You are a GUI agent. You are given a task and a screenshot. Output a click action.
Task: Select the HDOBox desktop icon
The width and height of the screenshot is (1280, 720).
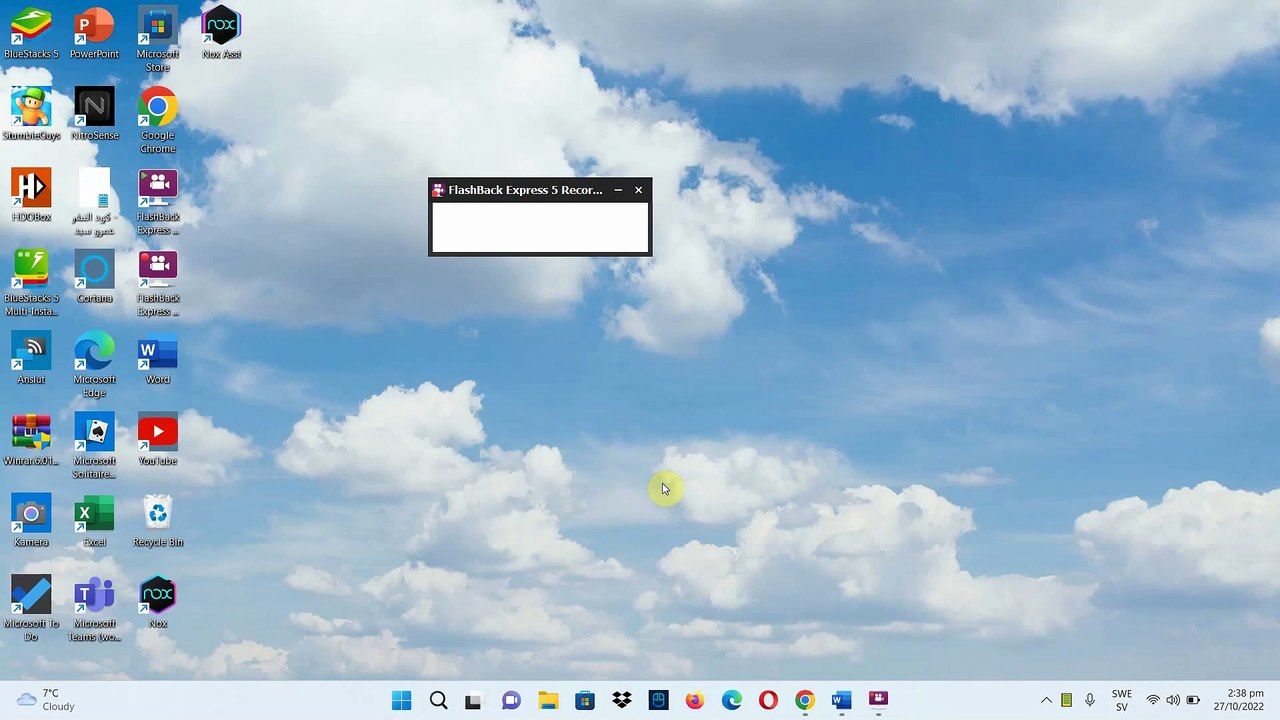[31, 196]
